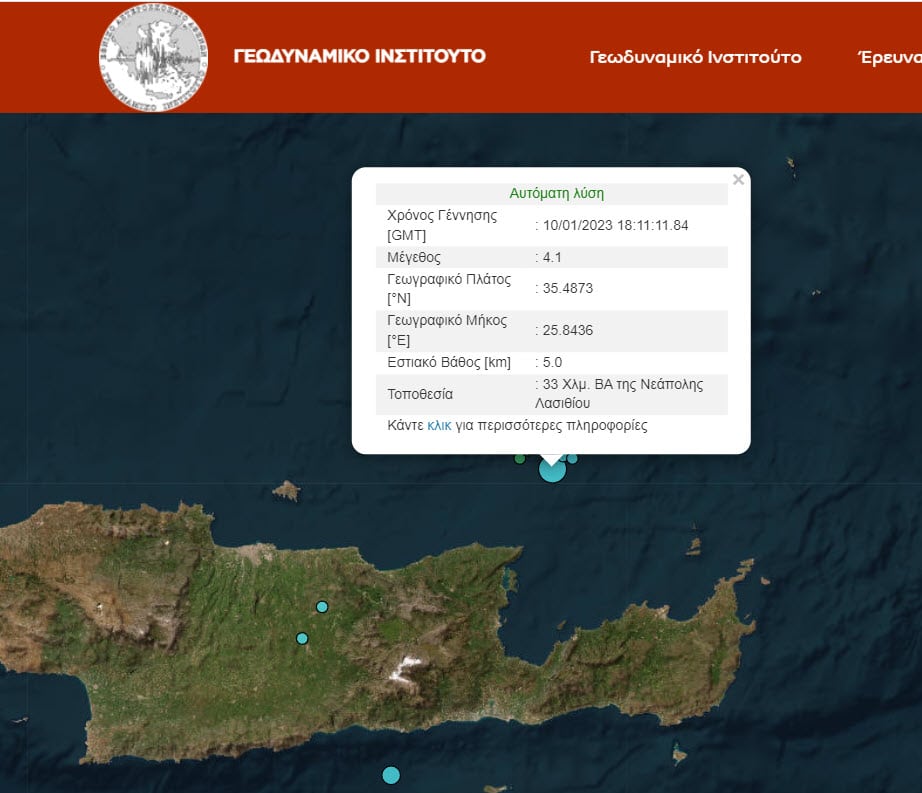Close the earthquake info popup

click(x=739, y=179)
